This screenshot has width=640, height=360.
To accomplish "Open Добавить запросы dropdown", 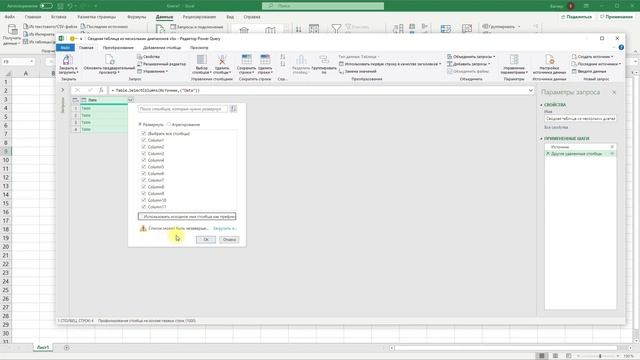I will tap(469, 64).
